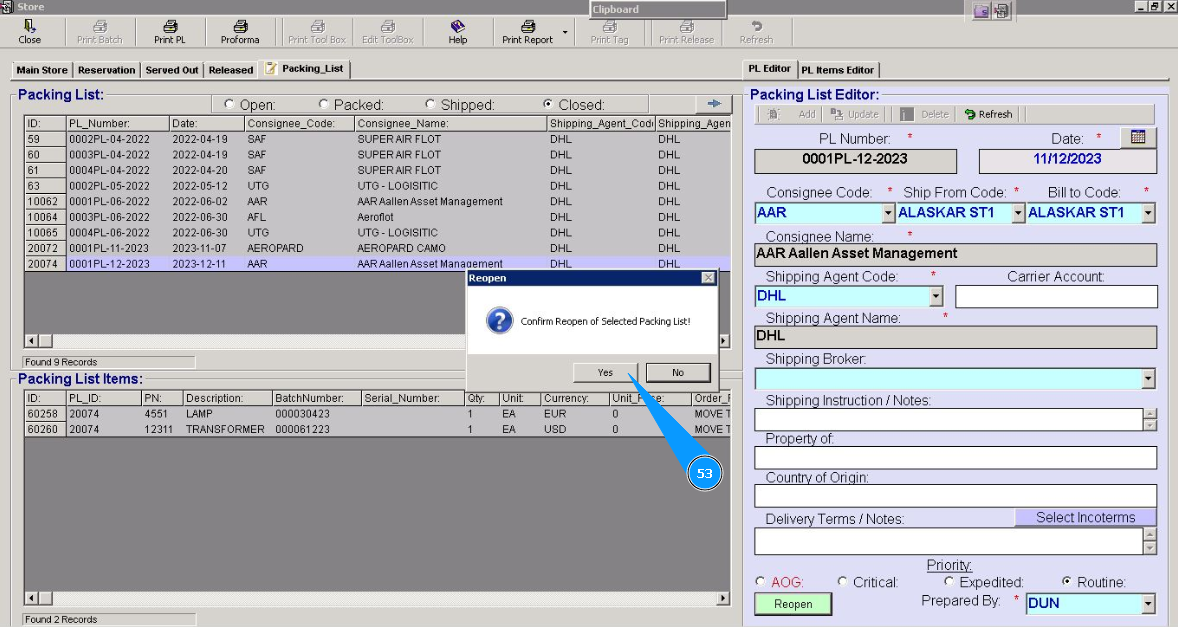This screenshot has width=1178, height=633.
Task: Click the Select Incoterms button
Action: 1085,518
